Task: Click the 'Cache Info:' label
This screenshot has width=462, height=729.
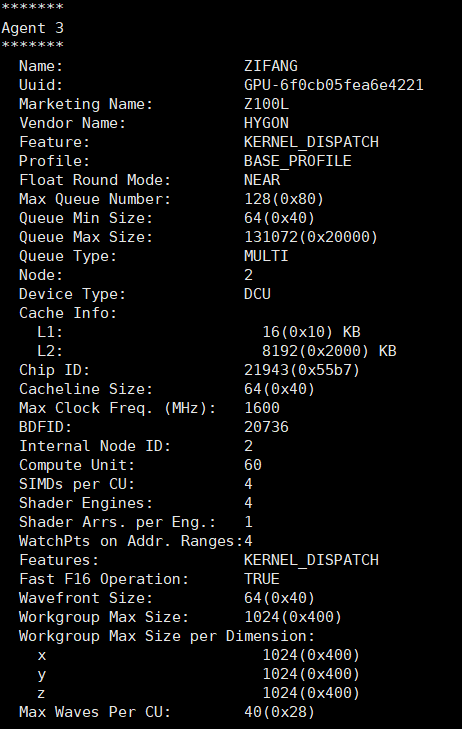Action: tap(68, 313)
